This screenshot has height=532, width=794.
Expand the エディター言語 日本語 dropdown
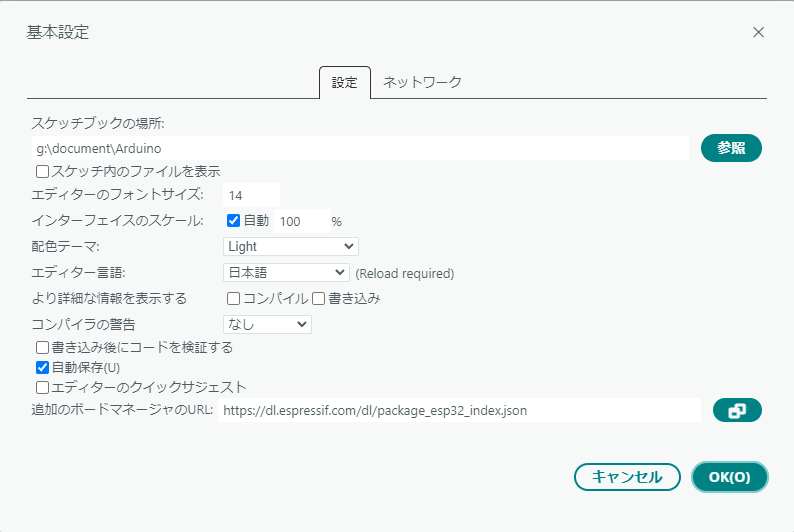pyautogui.click(x=285, y=272)
